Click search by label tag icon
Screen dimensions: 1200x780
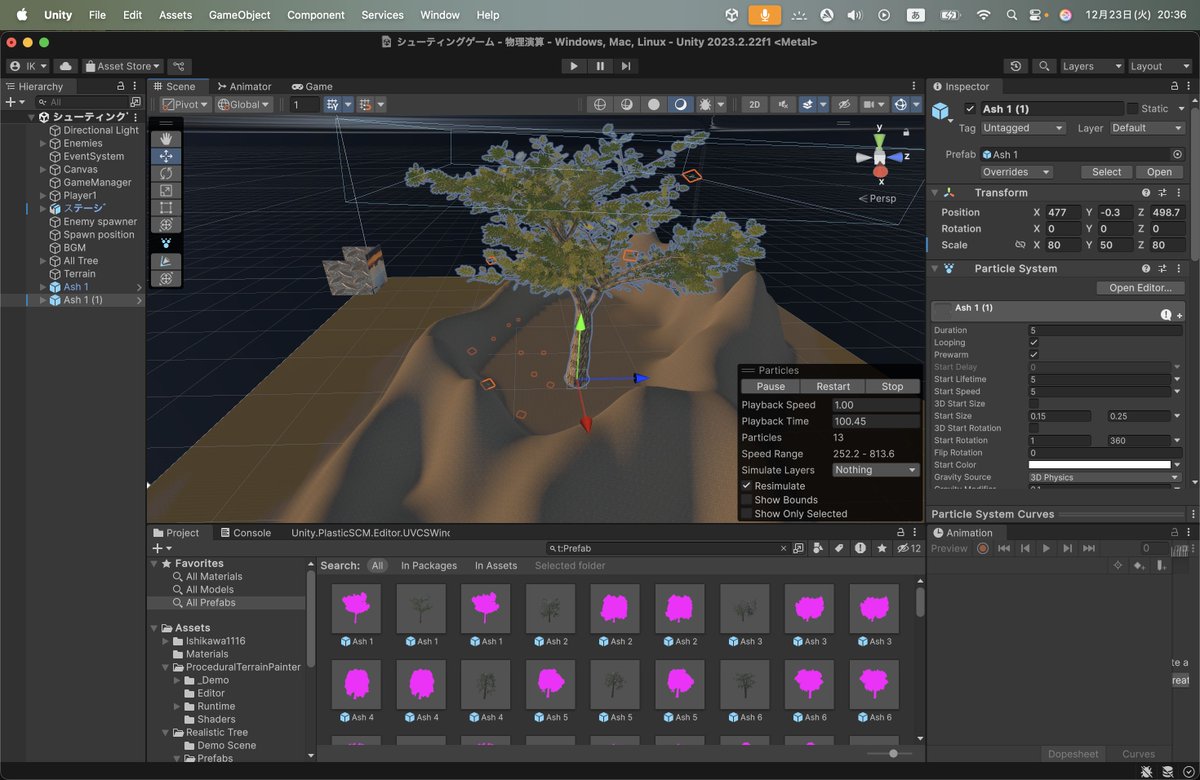838,548
